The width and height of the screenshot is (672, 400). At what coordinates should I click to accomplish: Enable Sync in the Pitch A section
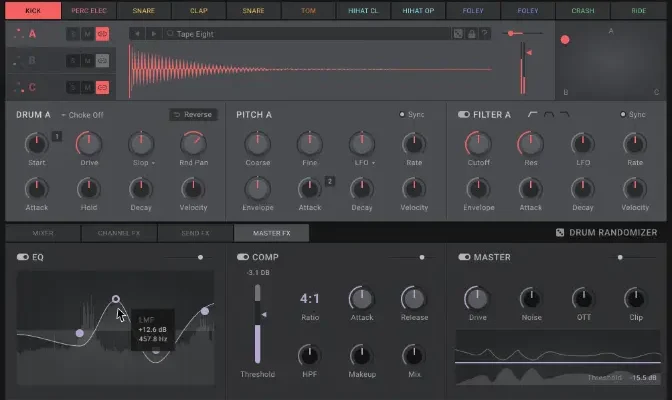pyautogui.click(x=404, y=115)
